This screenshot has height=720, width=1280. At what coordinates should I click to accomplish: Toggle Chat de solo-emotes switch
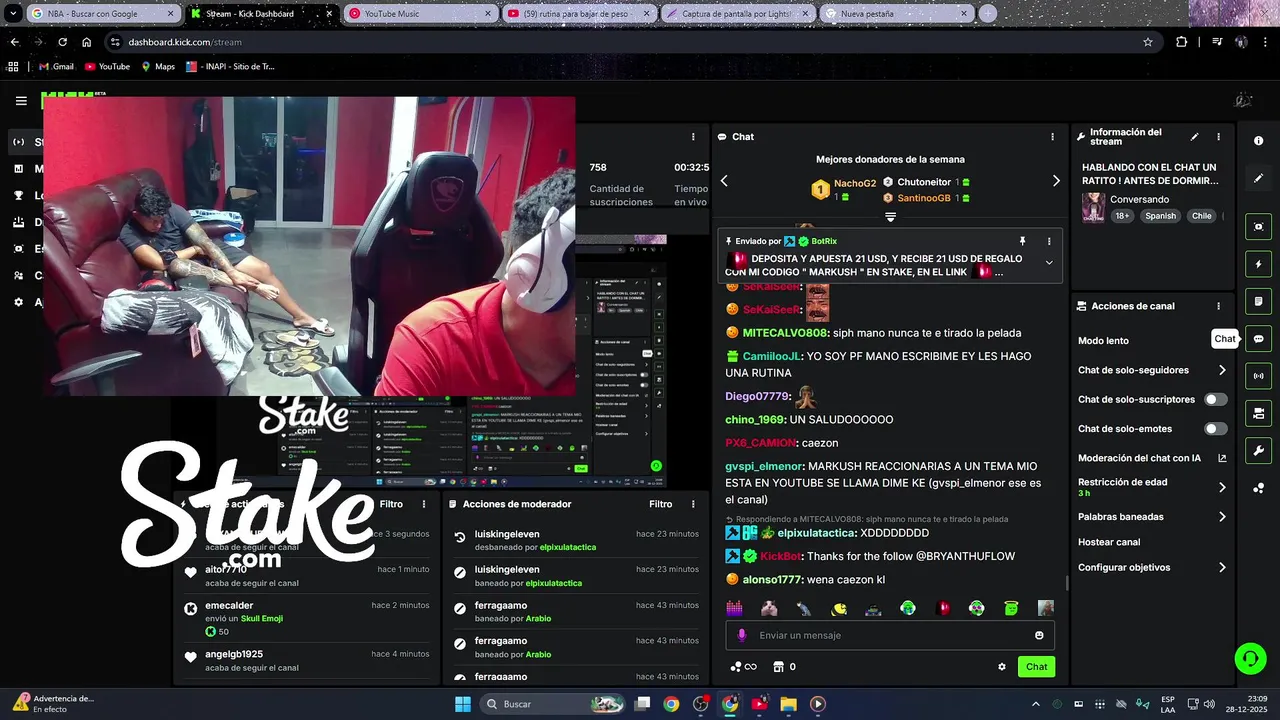1215,429
